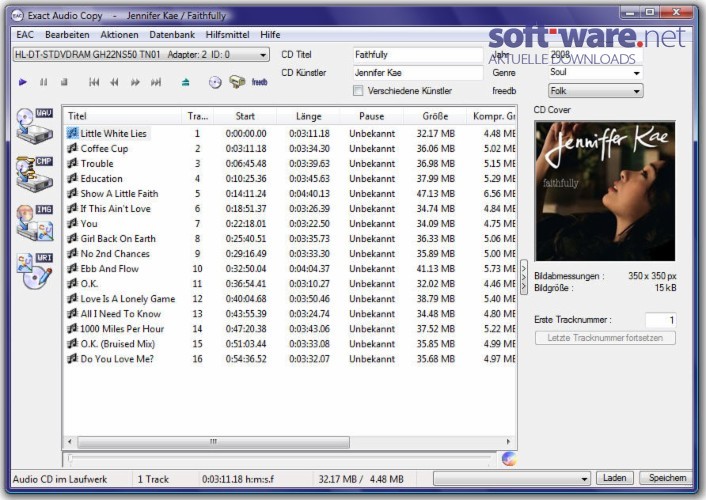Screen dimensions: 706x500
Task: Stop audio playback
Action: [x=64, y=82]
